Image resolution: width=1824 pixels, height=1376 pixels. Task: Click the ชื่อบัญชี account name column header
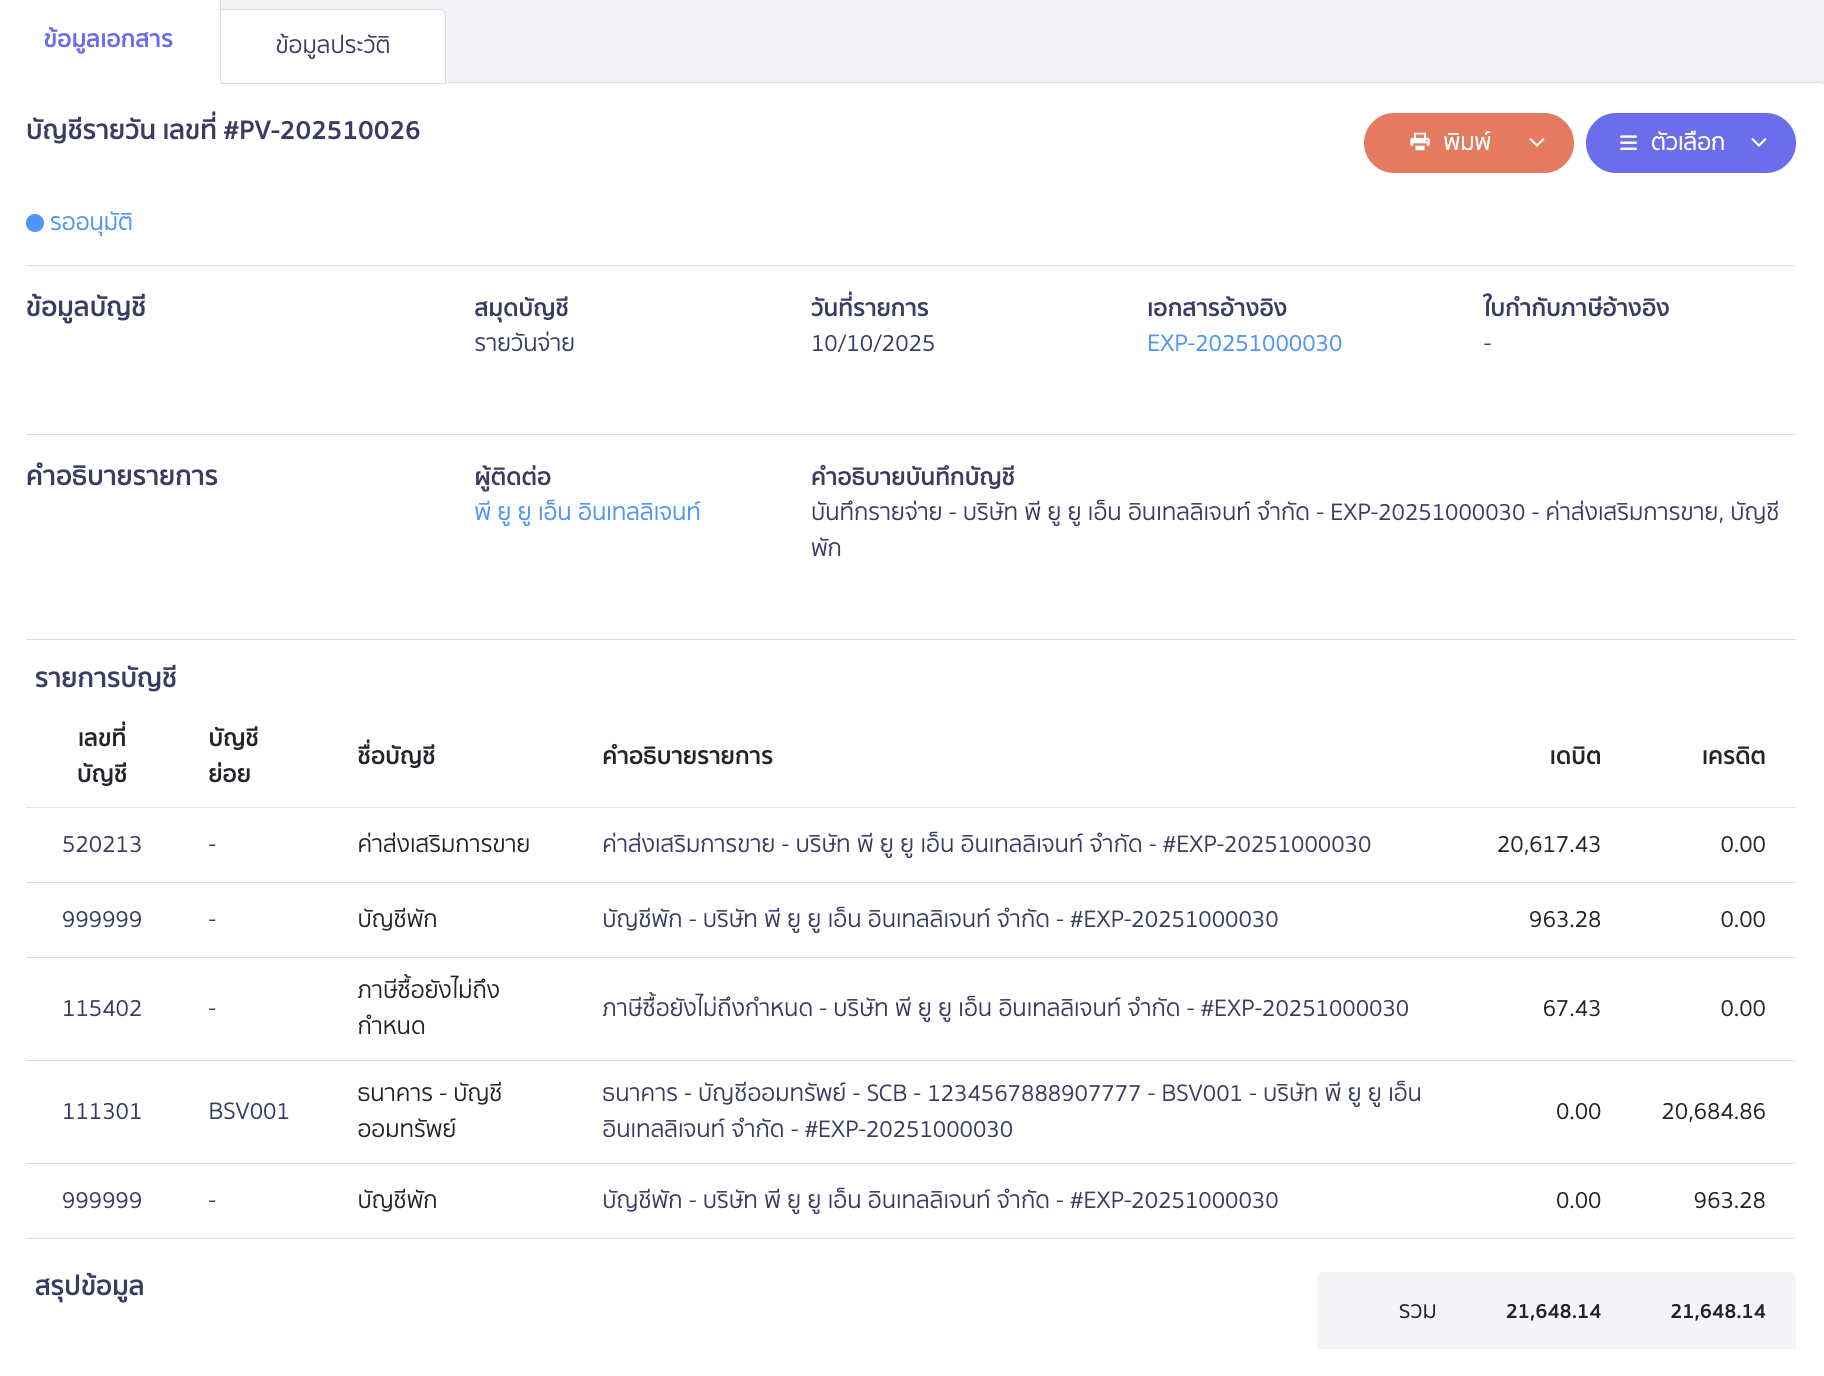point(396,756)
